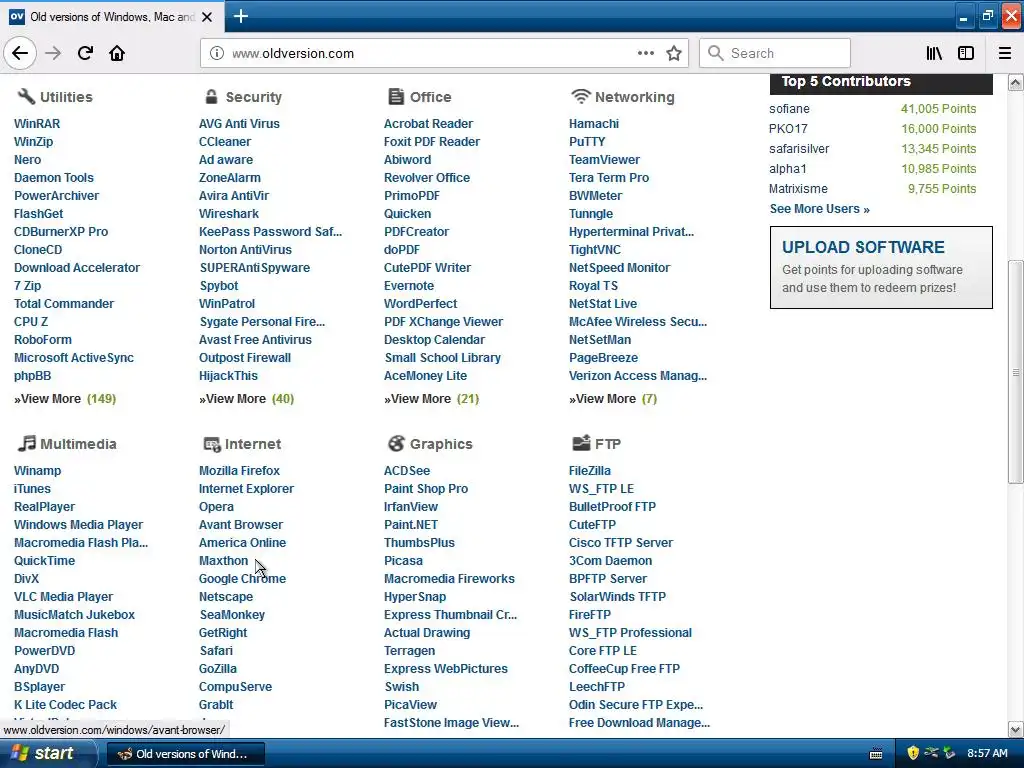Go back with the browser back arrow
Image resolution: width=1024 pixels, height=768 pixels.
(x=20, y=53)
